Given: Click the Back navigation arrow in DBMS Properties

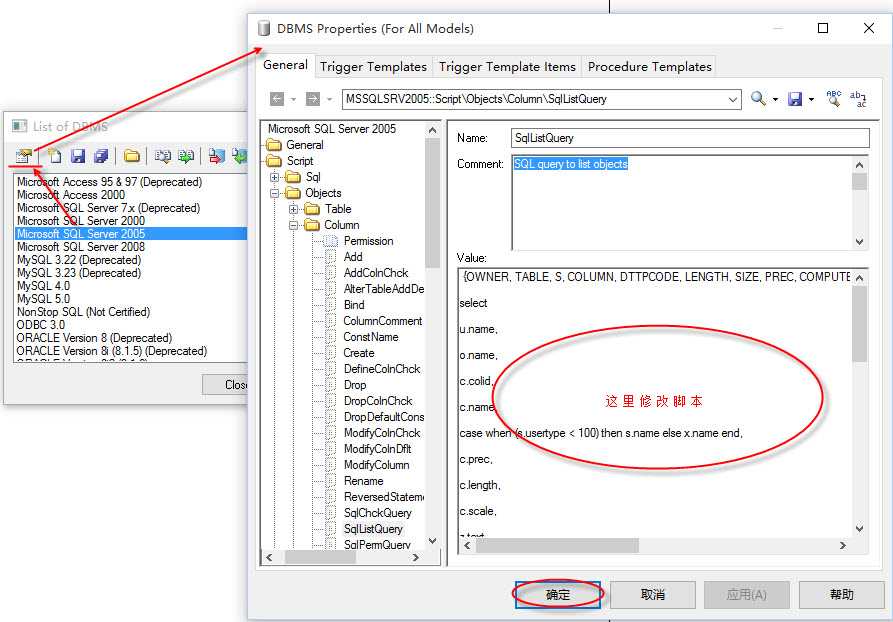Looking at the screenshot, I should [x=277, y=99].
